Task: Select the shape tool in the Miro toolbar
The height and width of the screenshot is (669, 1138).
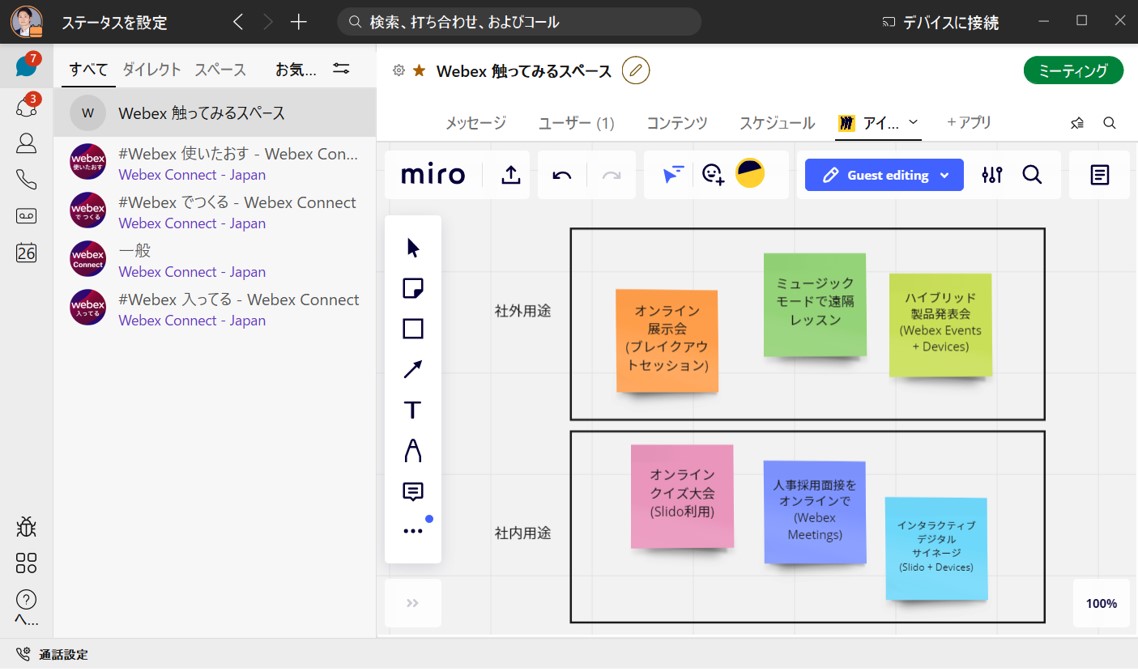Action: (x=413, y=329)
